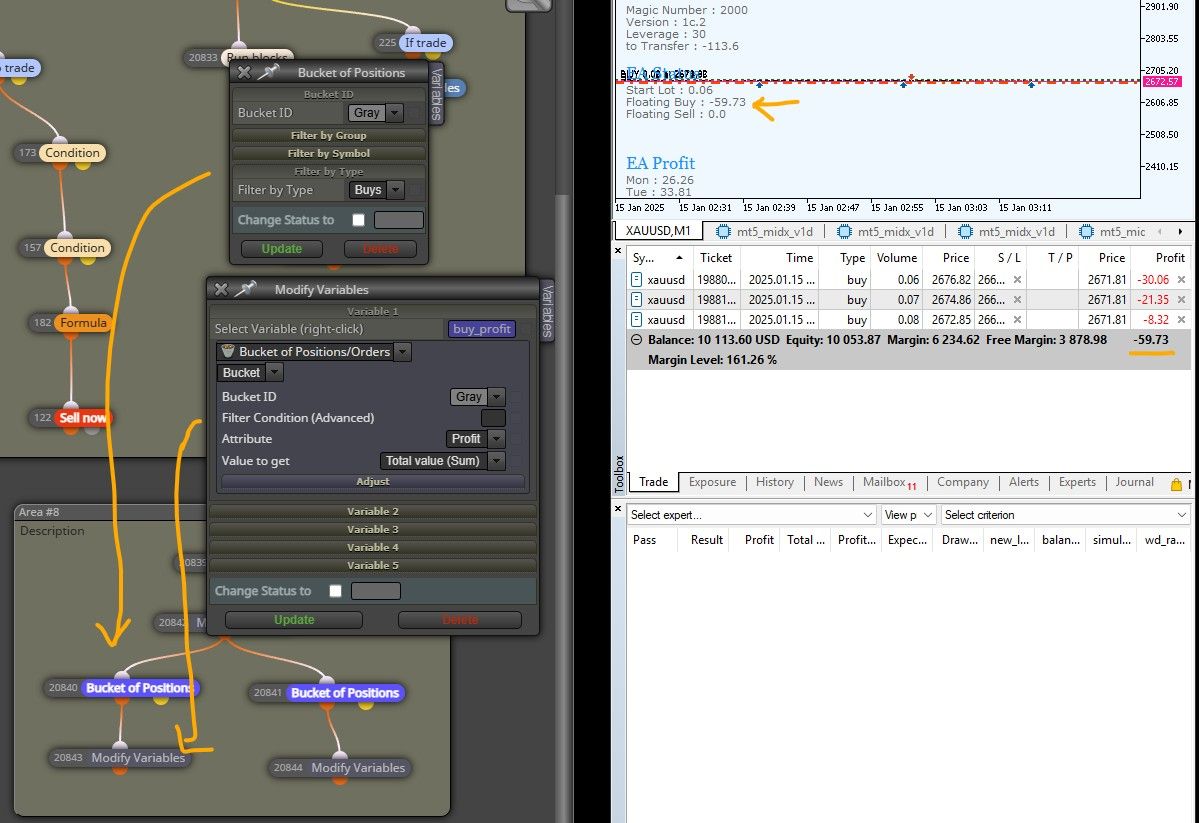Viewport: 1199px width, 823px height.
Task: Open the Experts tab
Action: coord(1077,483)
